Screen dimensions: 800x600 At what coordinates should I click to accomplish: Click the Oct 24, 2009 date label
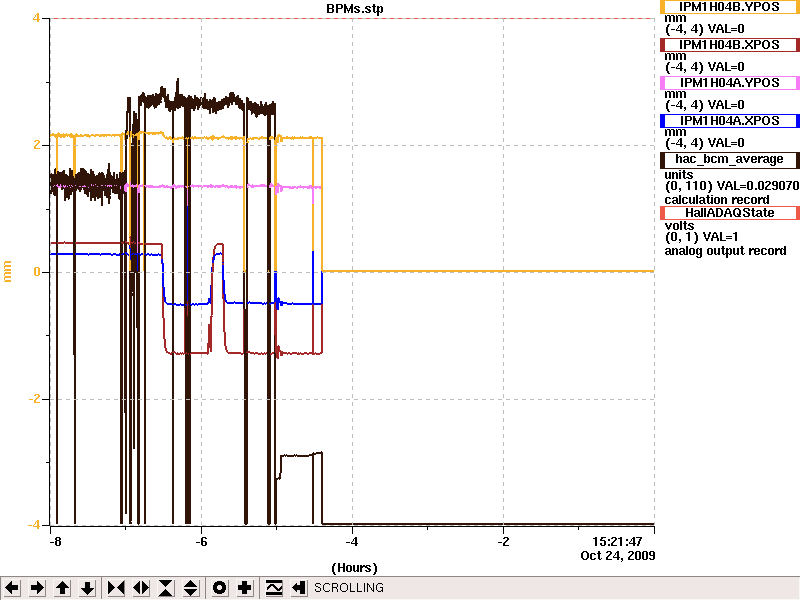tap(618, 556)
